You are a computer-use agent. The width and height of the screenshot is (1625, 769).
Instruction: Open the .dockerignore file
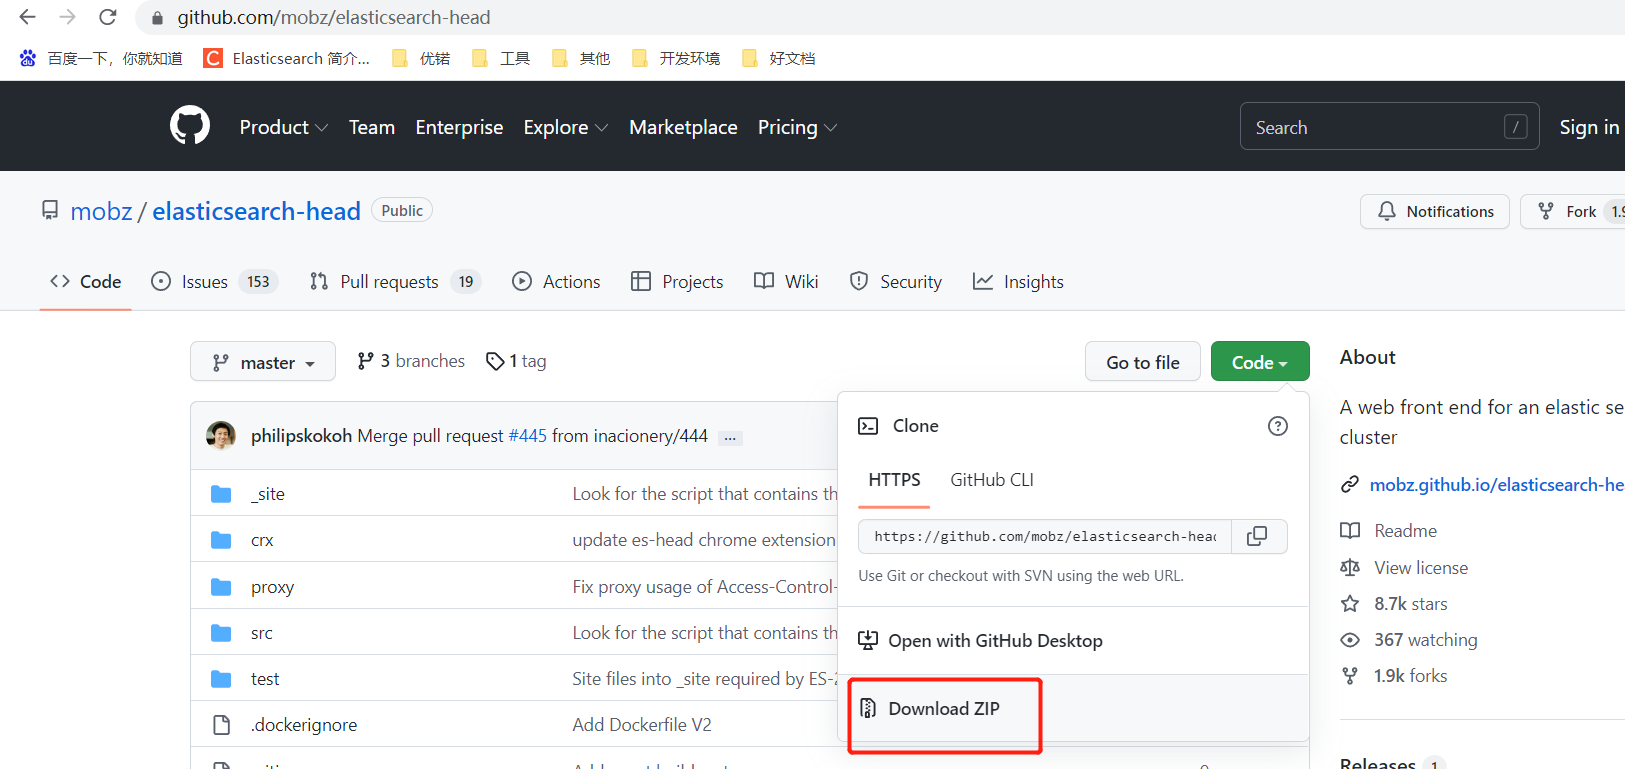tap(304, 725)
